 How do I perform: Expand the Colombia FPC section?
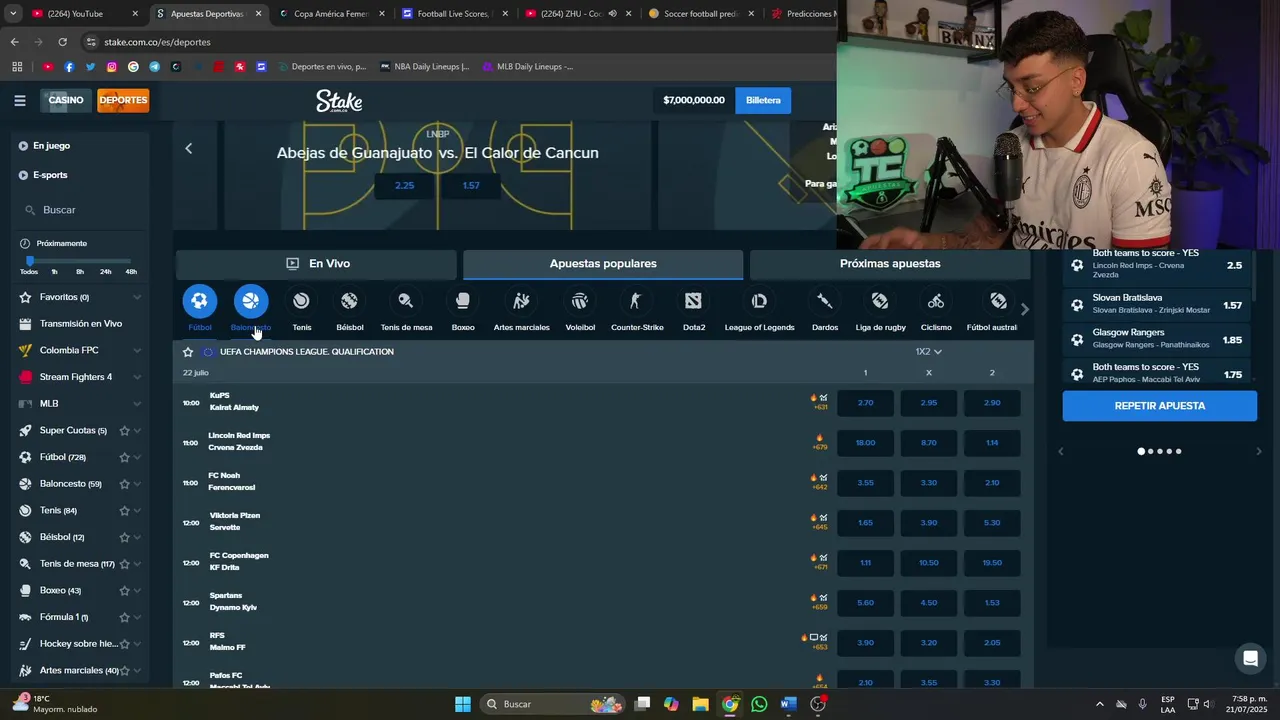point(137,351)
